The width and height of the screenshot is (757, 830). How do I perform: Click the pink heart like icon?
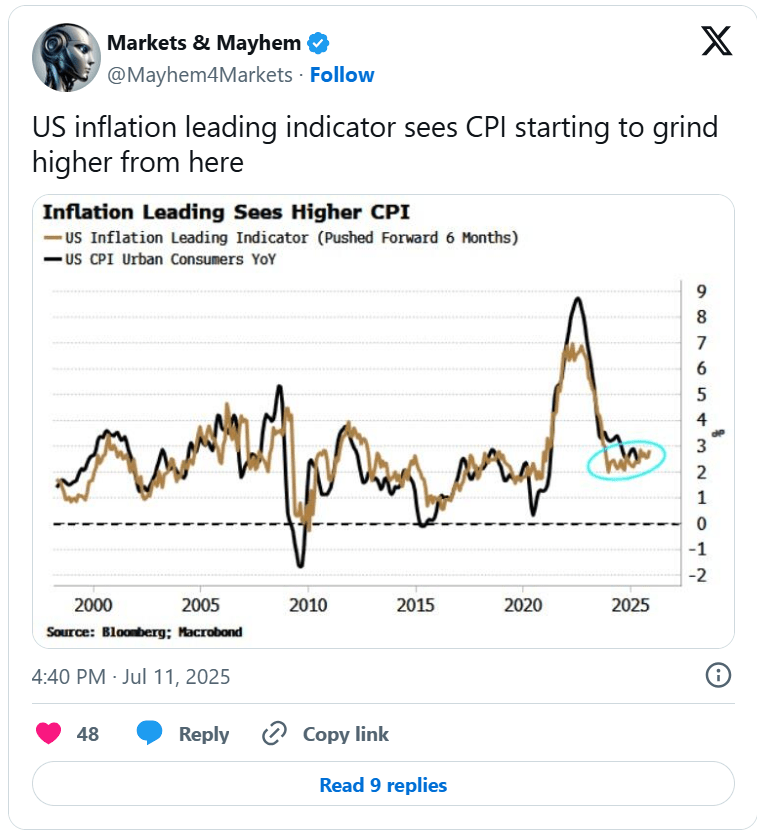48,733
